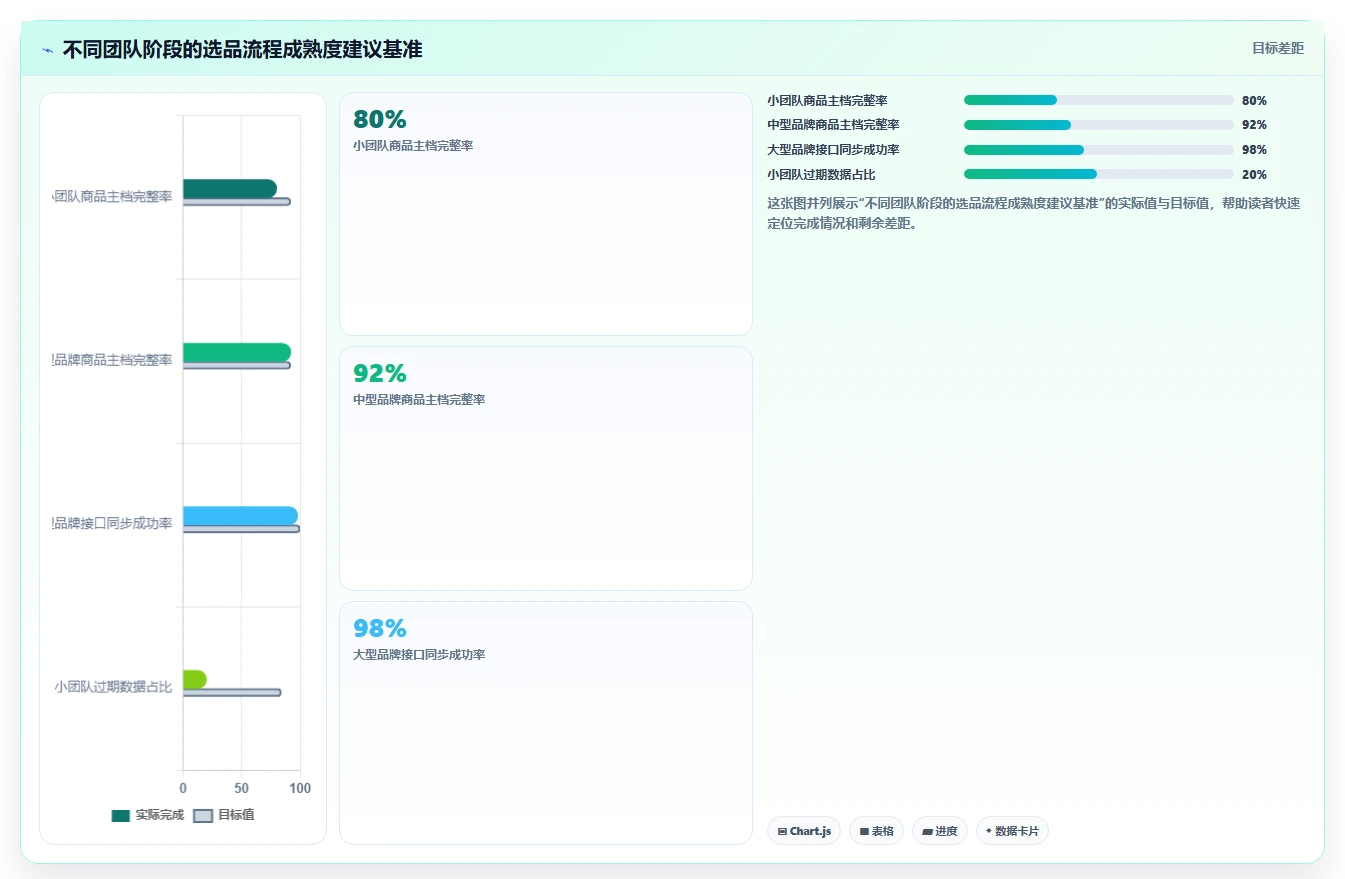Click the lime 小团队过期数据占比 chart bar
This screenshot has height=879, width=1345.
point(194,679)
